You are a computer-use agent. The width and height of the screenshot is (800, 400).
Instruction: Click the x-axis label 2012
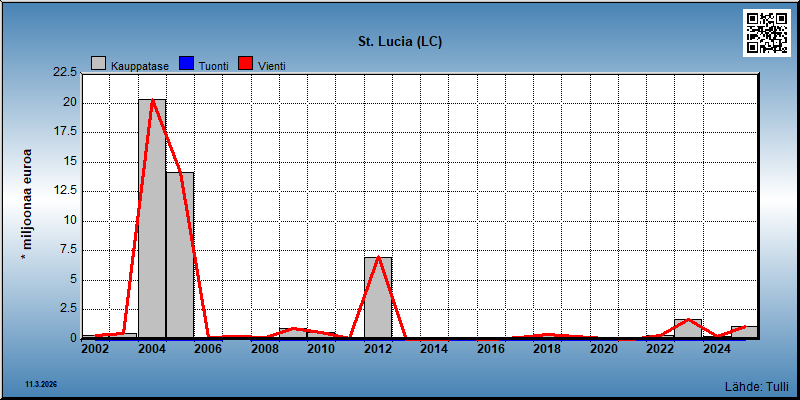(378, 349)
